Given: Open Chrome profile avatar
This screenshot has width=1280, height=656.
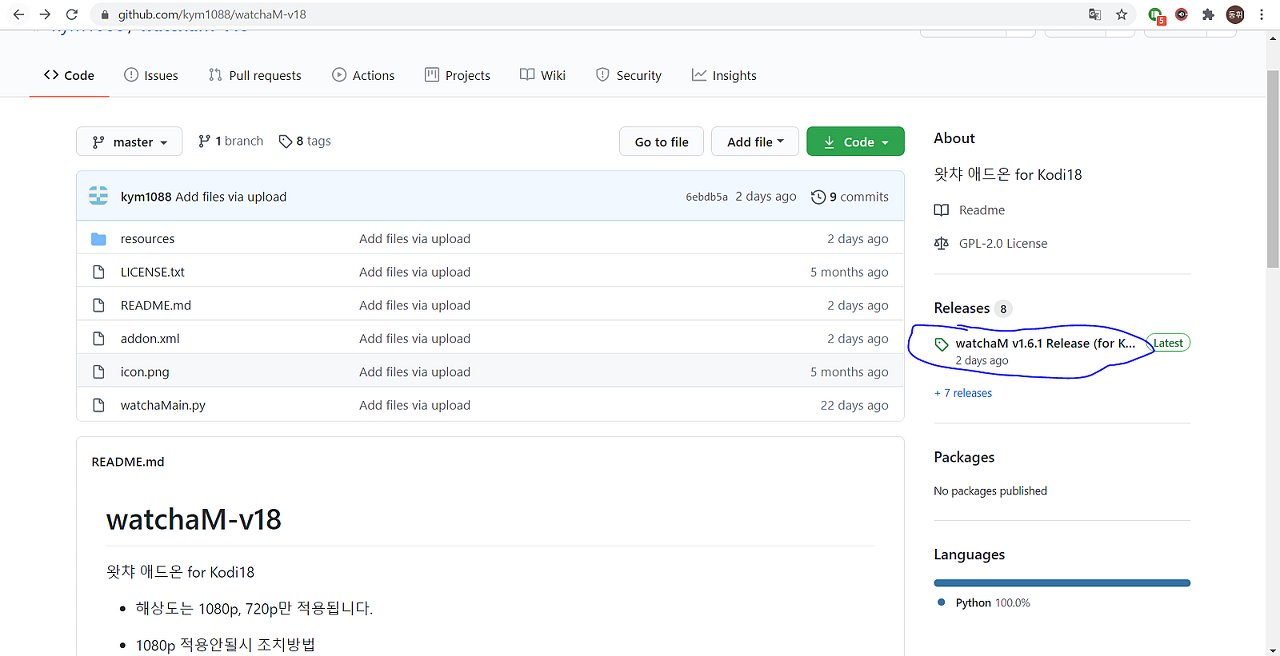Looking at the screenshot, I should click(x=1236, y=15).
